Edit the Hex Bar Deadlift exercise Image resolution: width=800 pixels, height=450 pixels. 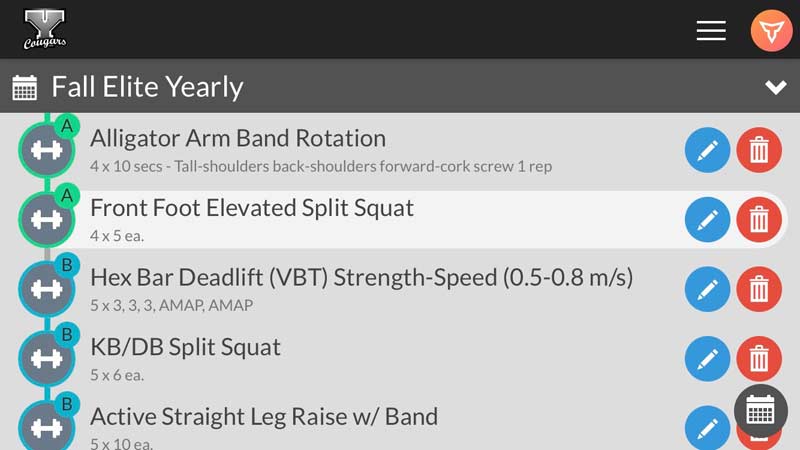coord(707,289)
